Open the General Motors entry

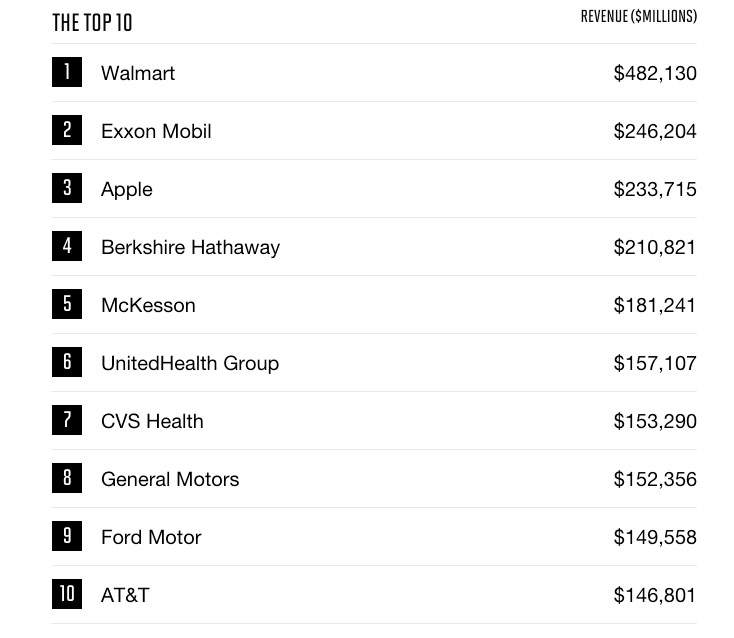pos(170,479)
